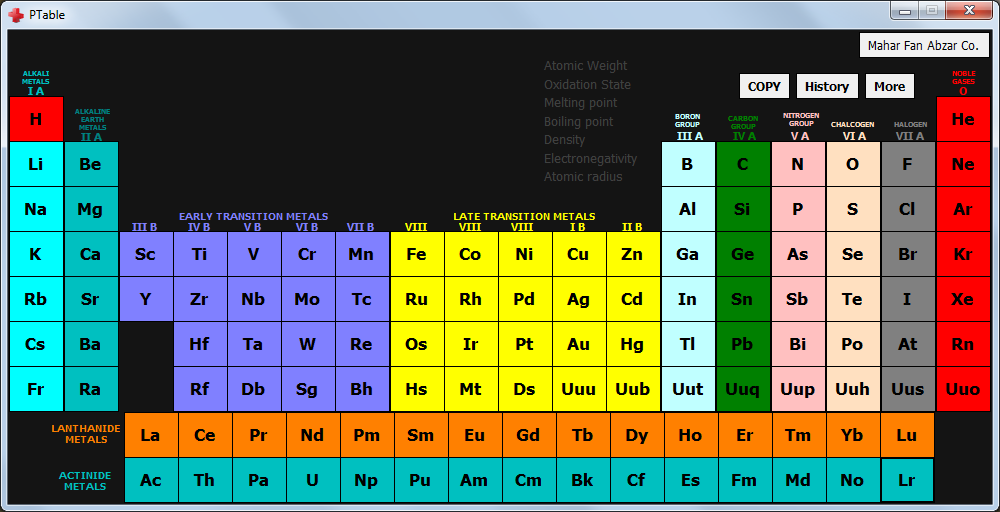Image resolution: width=1000 pixels, height=512 pixels.
Task: Select the Actinium (Ac) tile
Action: (x=151, y=480)
